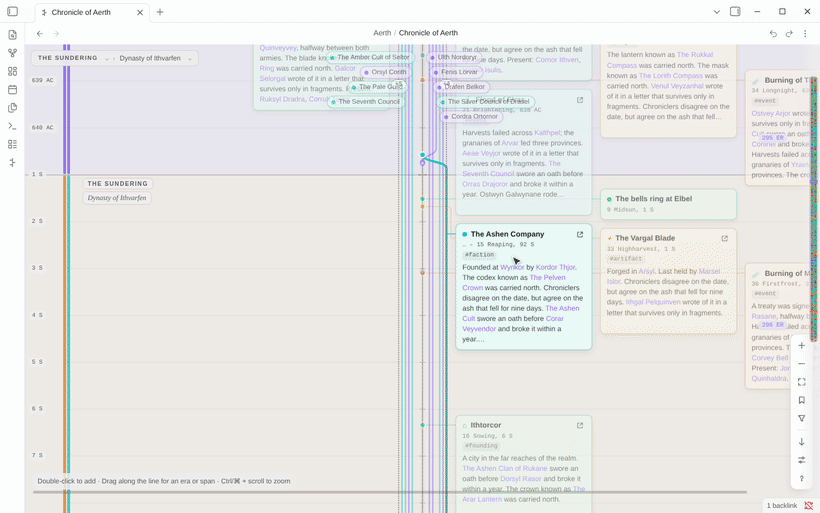The image size is (820, 513).
Task: Click the 3 S year marker
Action: coord(37,268)
